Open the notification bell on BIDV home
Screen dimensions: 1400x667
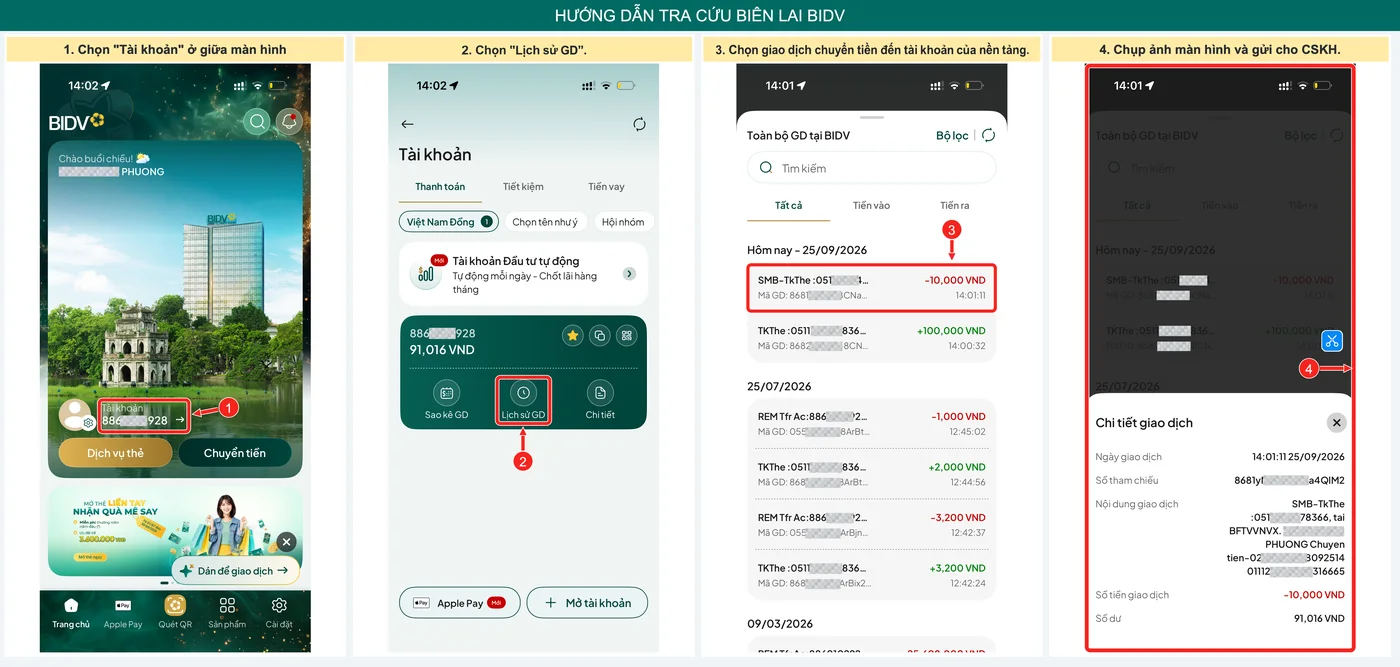pos(290,122)
